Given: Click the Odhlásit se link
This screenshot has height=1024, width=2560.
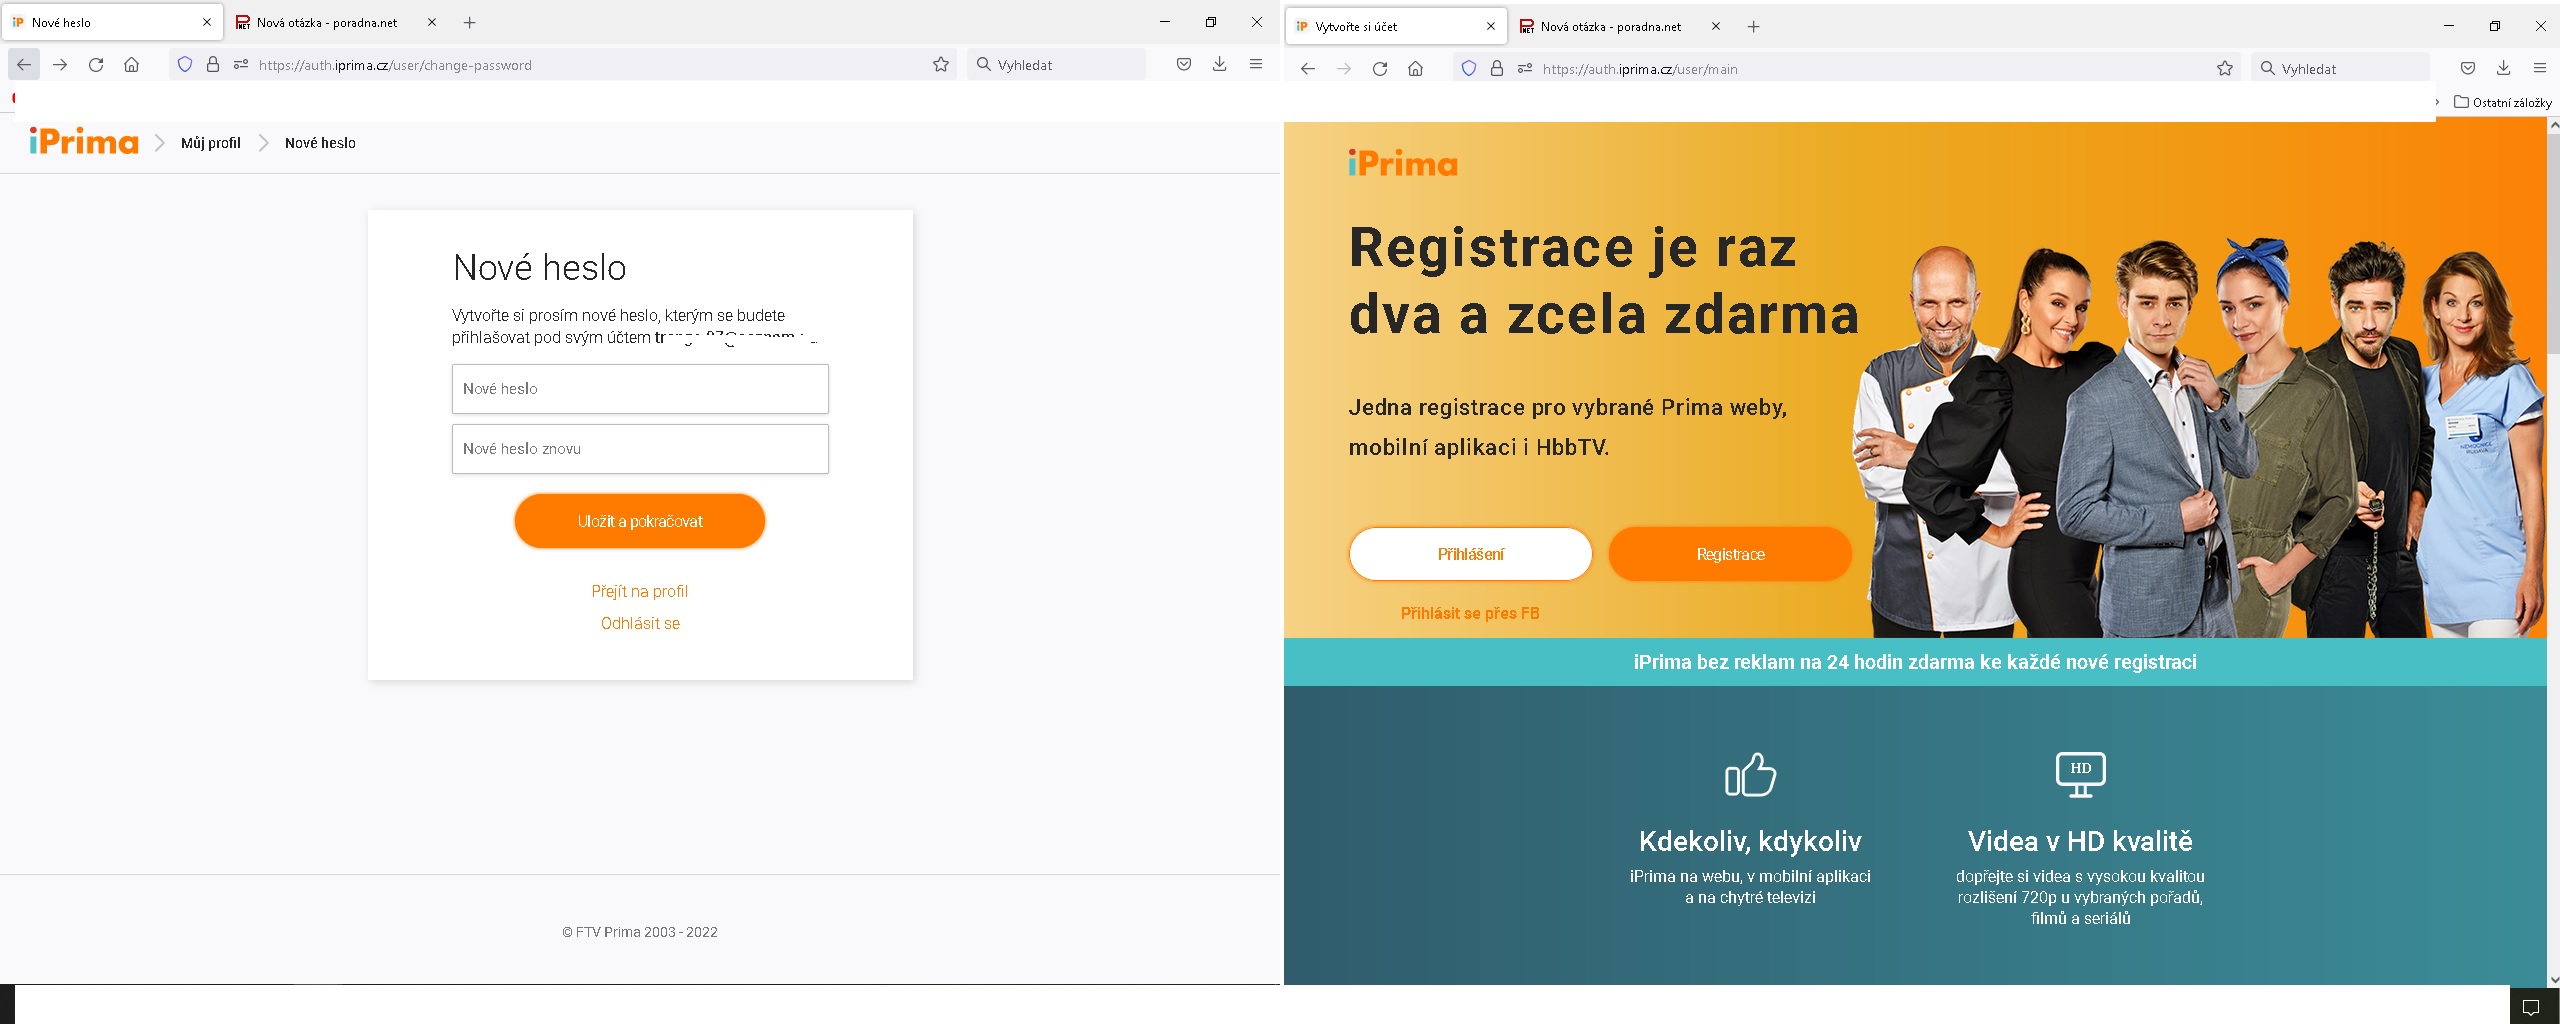Looking at the screenshot, I should point(640,623).
